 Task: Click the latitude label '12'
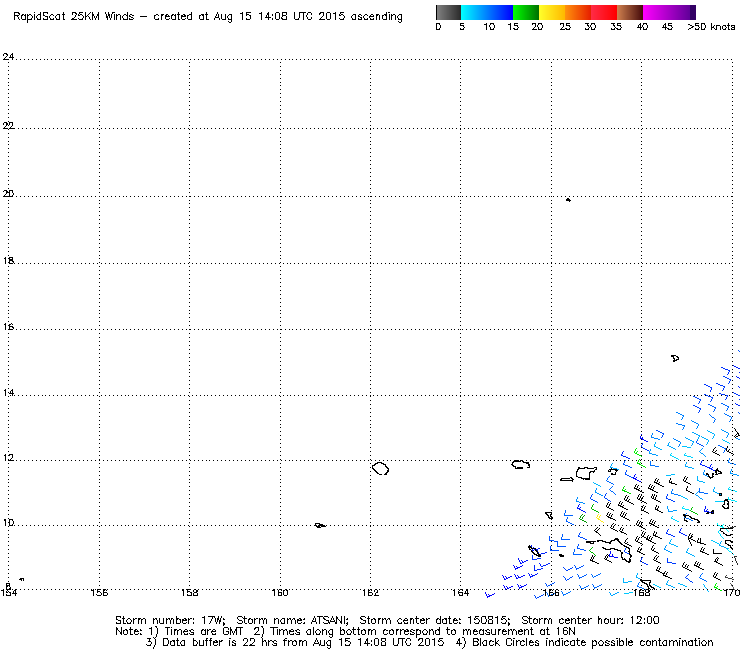pos(8,458)
